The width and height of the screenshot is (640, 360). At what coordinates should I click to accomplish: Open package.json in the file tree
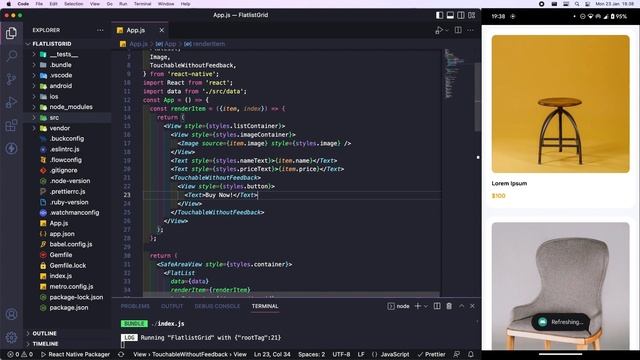(x=69, y=308)
